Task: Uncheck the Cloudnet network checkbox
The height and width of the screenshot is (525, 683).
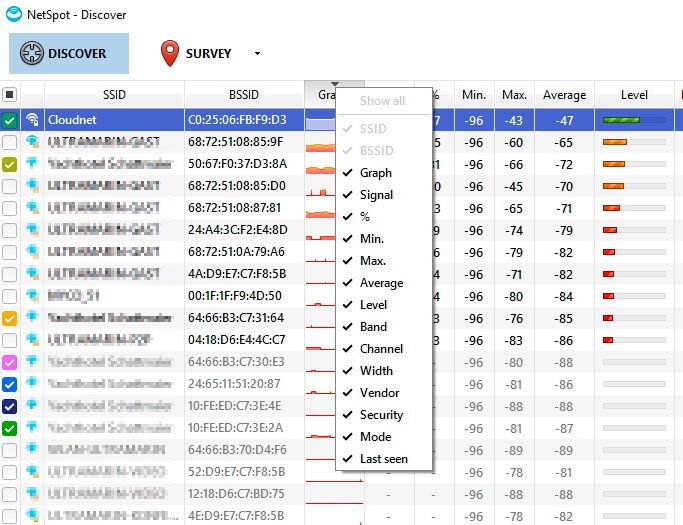Action: pyautogui.click(x=10, y=120)
